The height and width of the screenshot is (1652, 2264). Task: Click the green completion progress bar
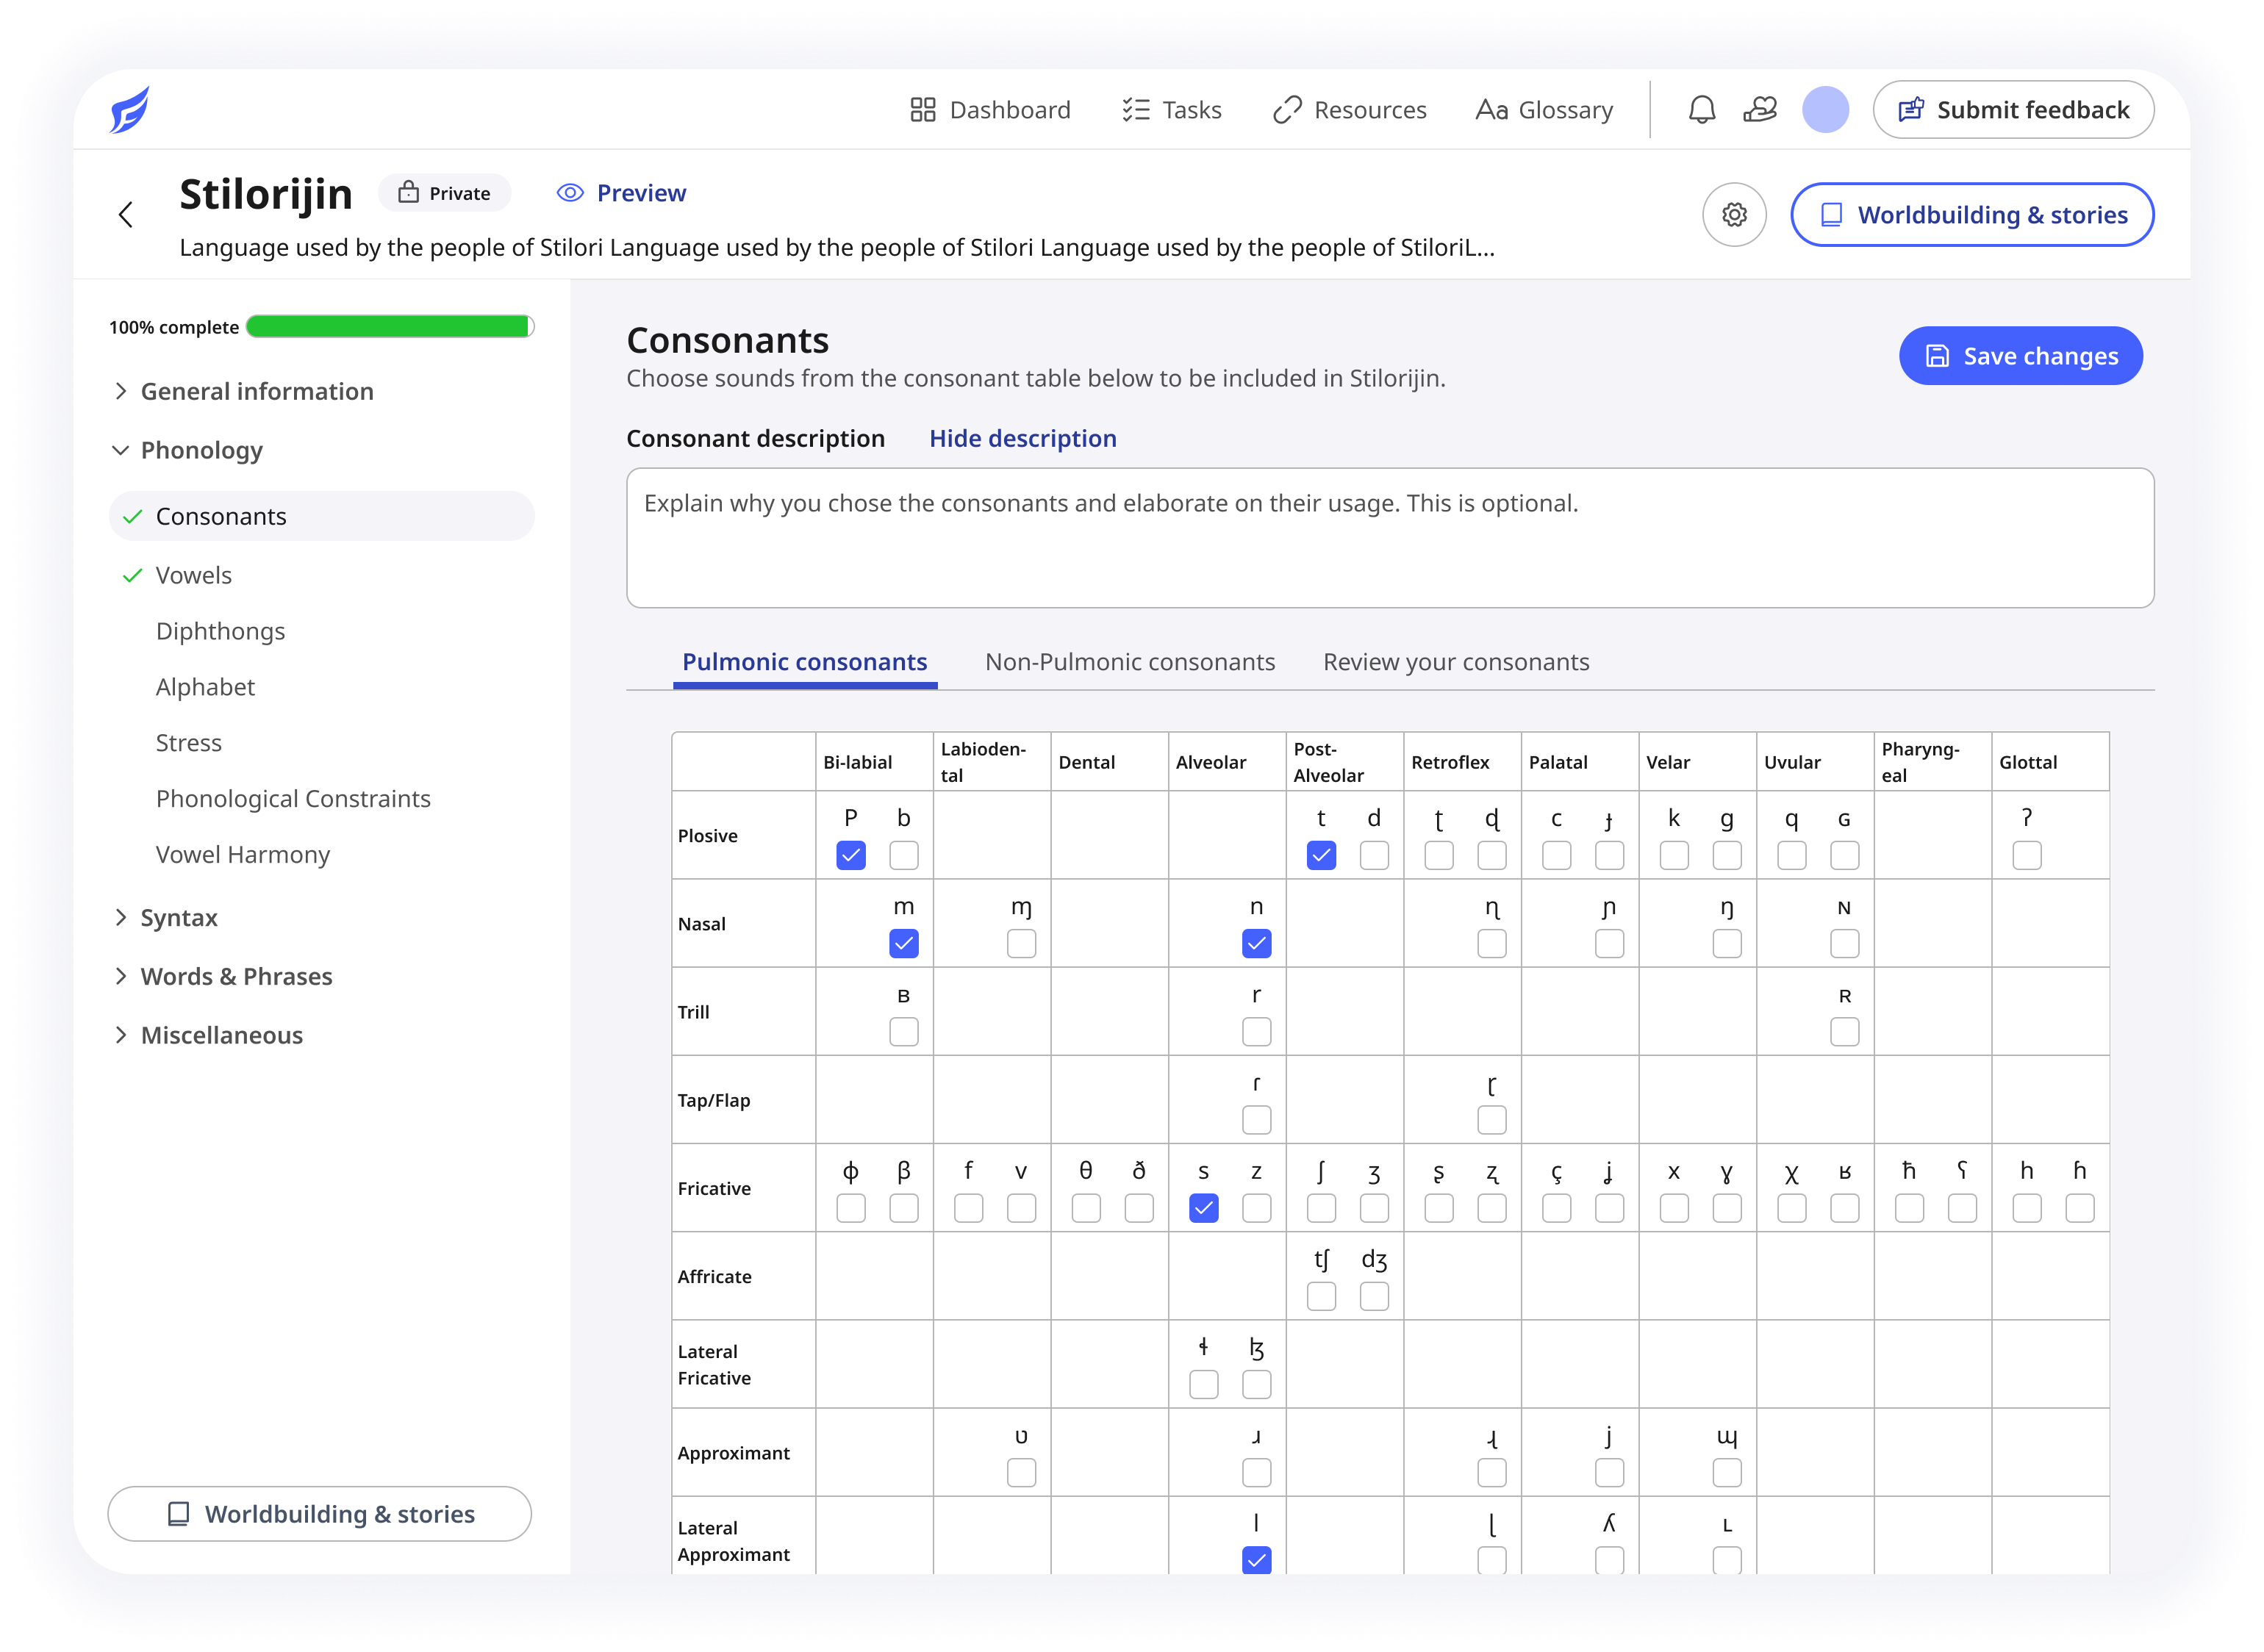(389, 327)
